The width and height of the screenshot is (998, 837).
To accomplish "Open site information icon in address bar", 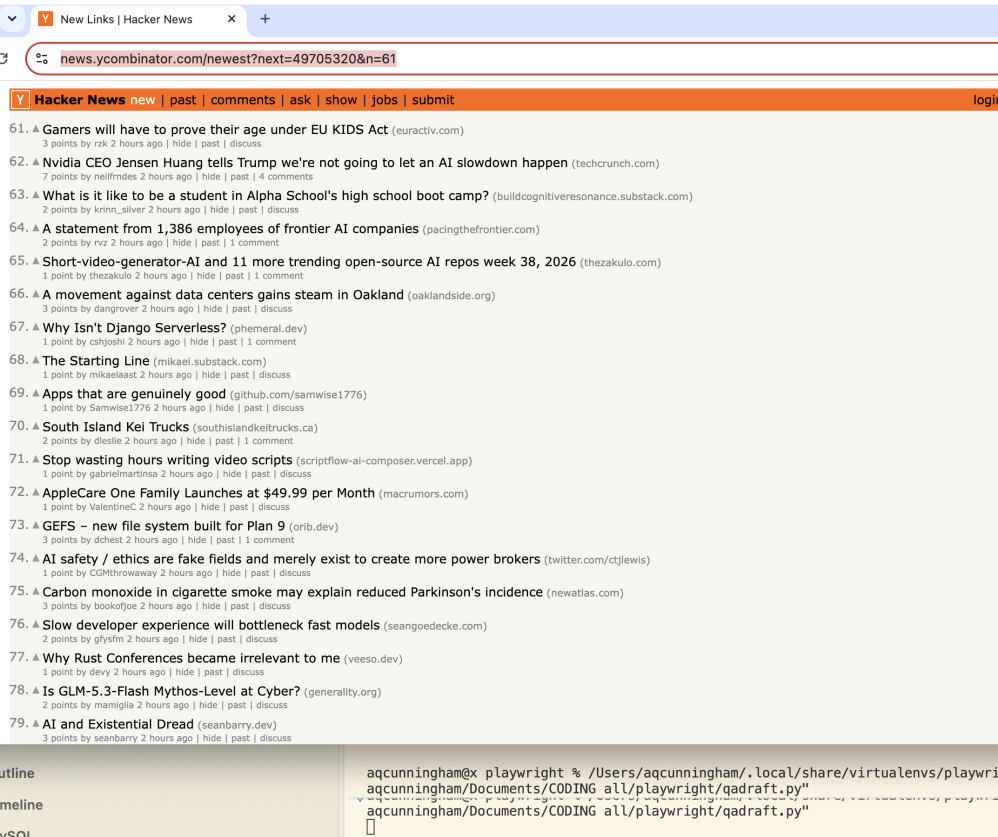I will point(42,59).
